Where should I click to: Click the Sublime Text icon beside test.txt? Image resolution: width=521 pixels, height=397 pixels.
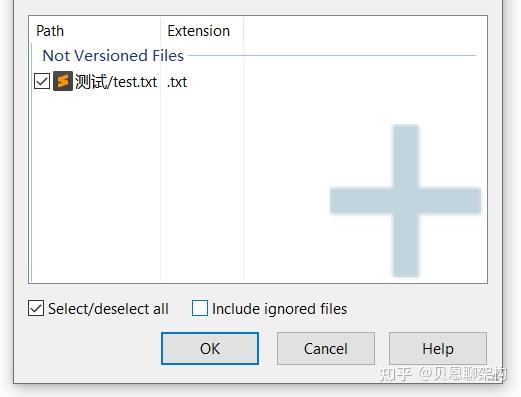(63, 81)
